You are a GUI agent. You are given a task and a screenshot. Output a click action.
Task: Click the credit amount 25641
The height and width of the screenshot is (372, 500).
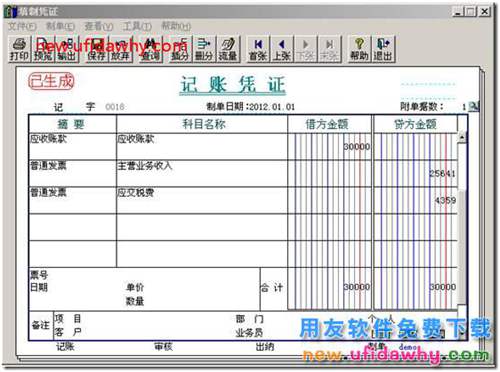pyautogui.click(x=442, y=173)
